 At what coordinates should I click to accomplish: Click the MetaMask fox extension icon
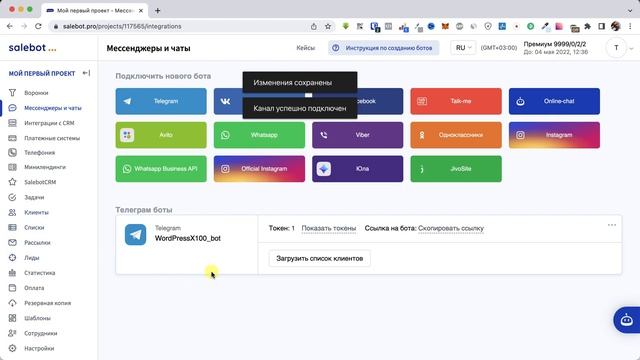445,26
